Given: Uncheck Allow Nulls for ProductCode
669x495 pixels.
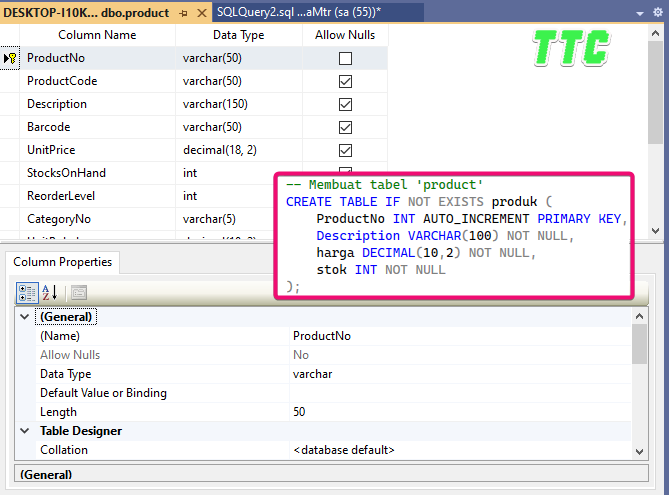Looking at the screenshot, I should point(345,81).
